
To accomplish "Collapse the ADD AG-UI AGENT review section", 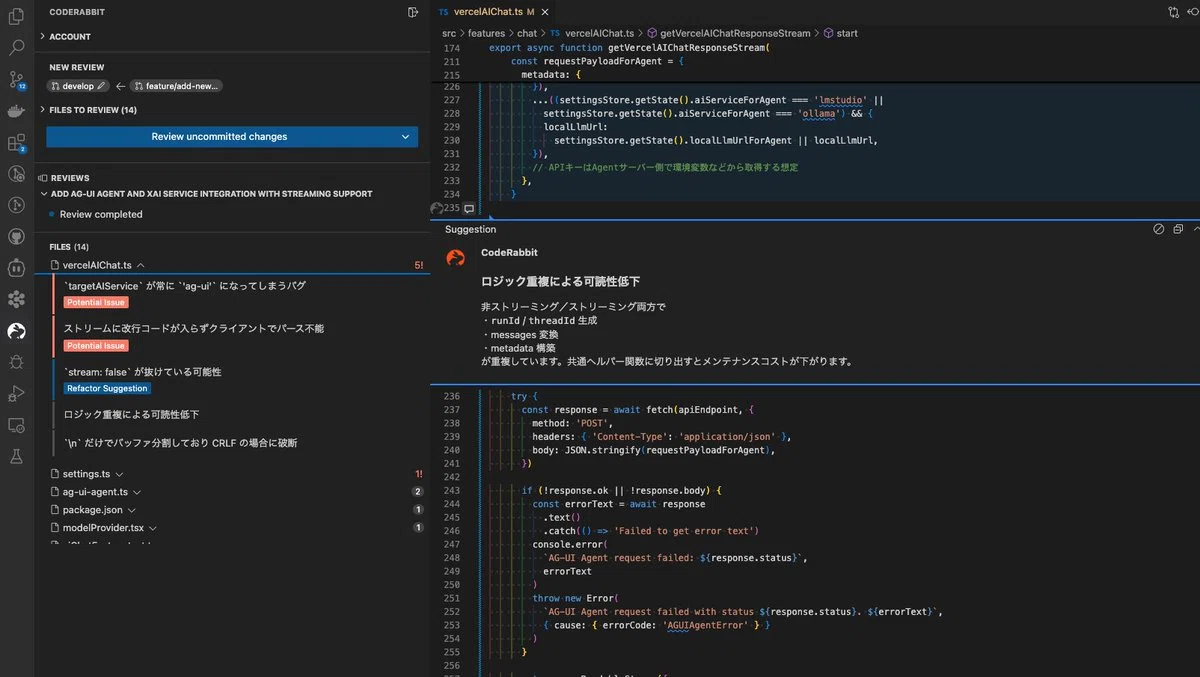I will pyautogui.click(x=43, y=194).
